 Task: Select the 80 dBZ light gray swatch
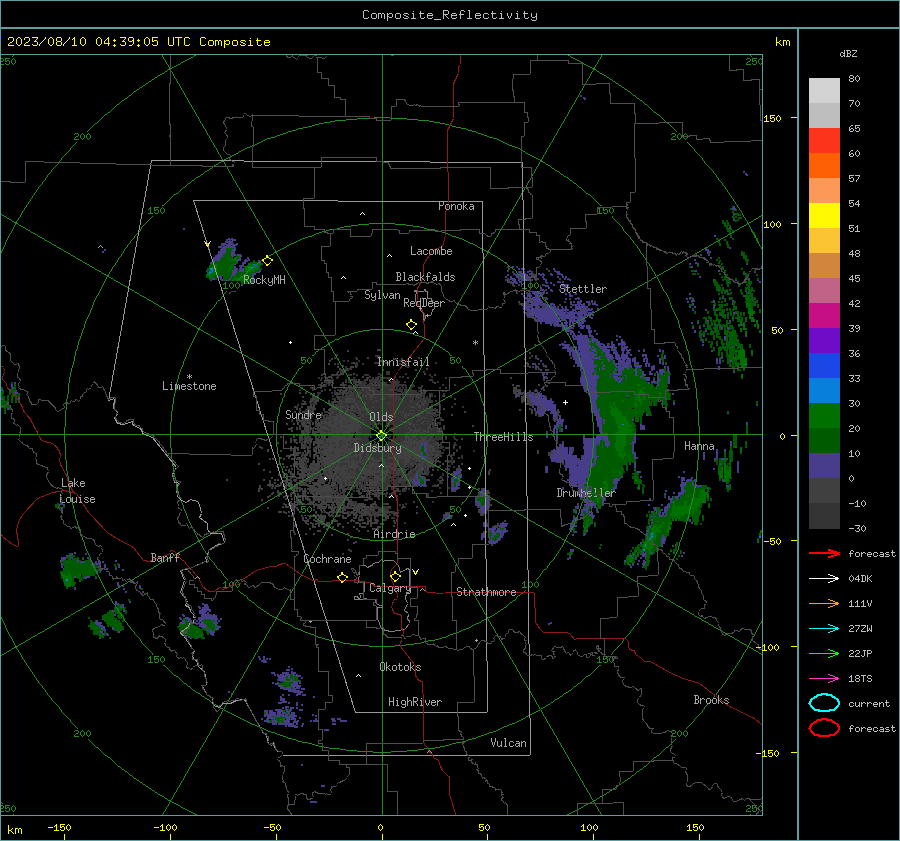pyautogui.click(x=824, y=90)
